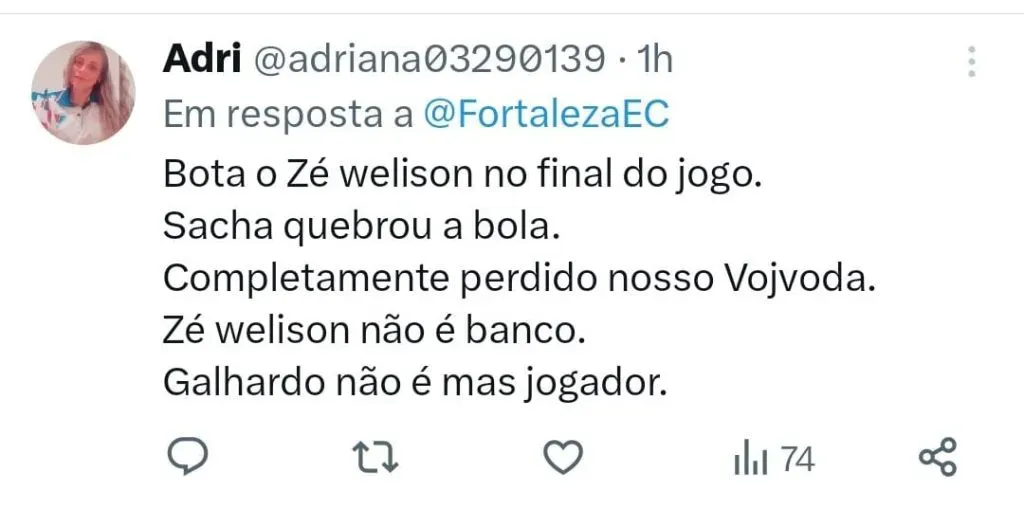
Task: Open the reply speech bubble icon
Action: (x=187, y=456)
